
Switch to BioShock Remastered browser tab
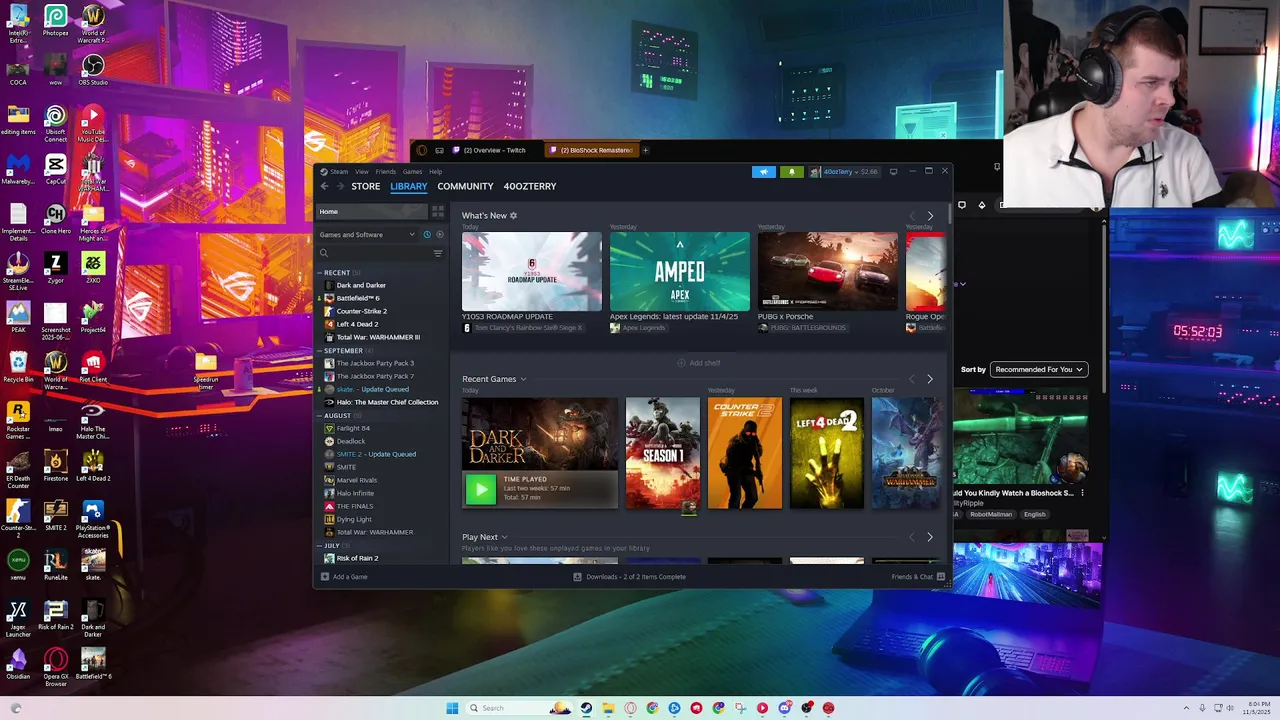[591, 150]
